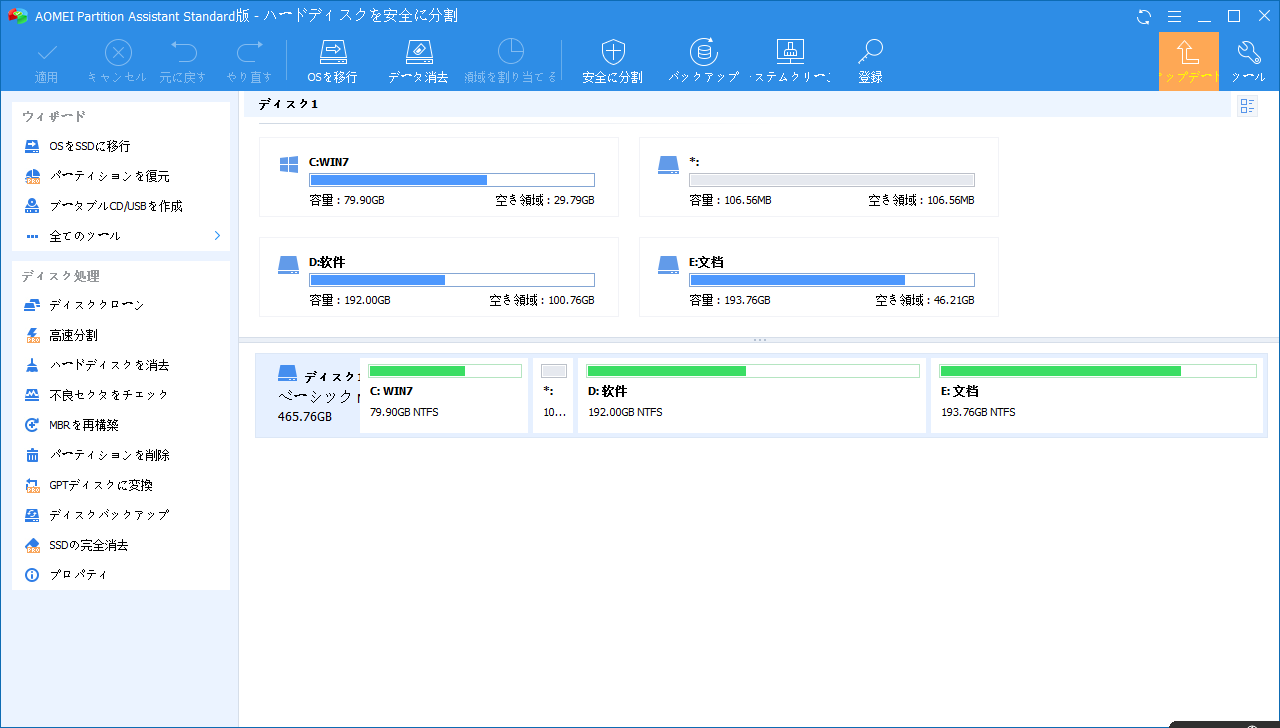Click the 登録 key icon
Screen dimensions: 1280x728
click(870, 53)
